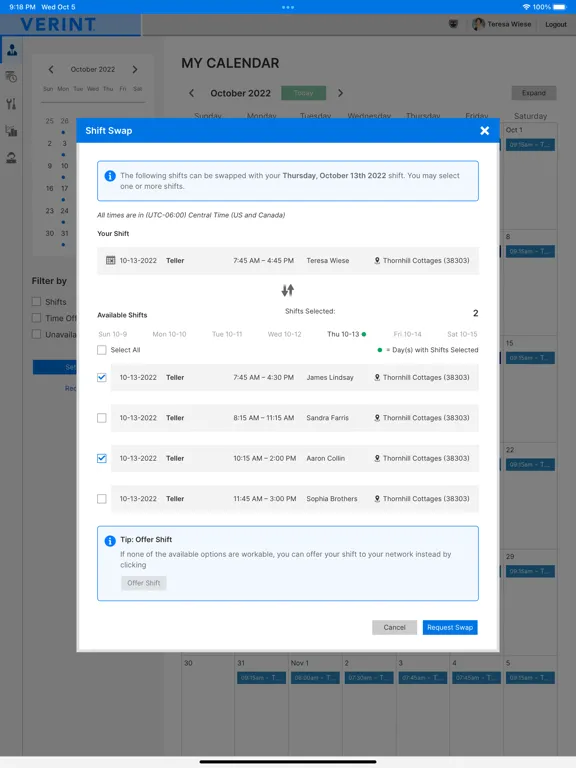
Task: Click the calendar icon in the Your Shift row
Action: point(111,260)
